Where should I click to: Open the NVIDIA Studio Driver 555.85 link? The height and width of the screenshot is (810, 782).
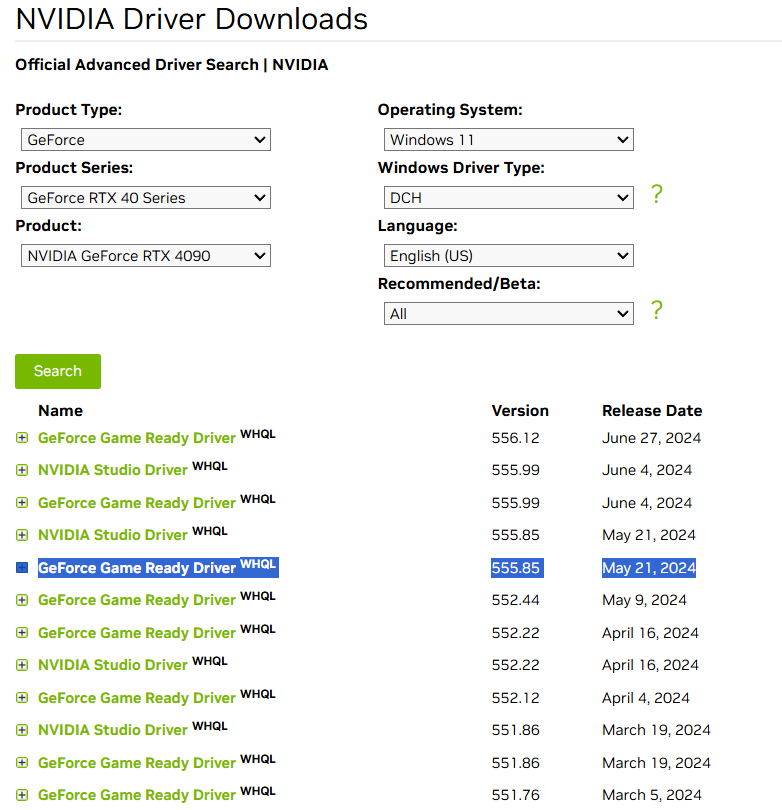pyautogui.click(x=112, y=536)
